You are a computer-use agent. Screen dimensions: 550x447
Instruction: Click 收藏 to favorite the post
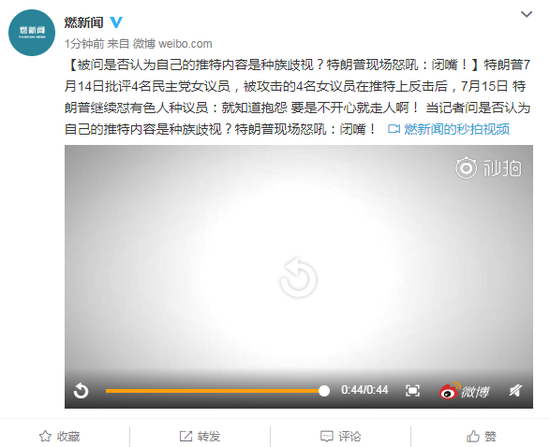60,436
